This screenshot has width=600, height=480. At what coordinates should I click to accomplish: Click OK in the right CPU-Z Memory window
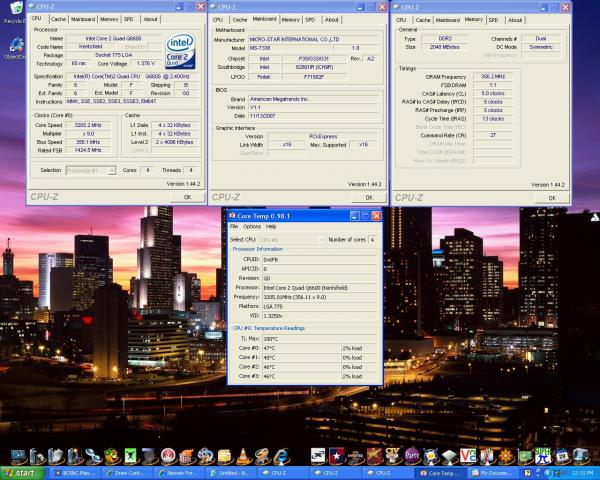pyautogui.click(x=552, y=198)
